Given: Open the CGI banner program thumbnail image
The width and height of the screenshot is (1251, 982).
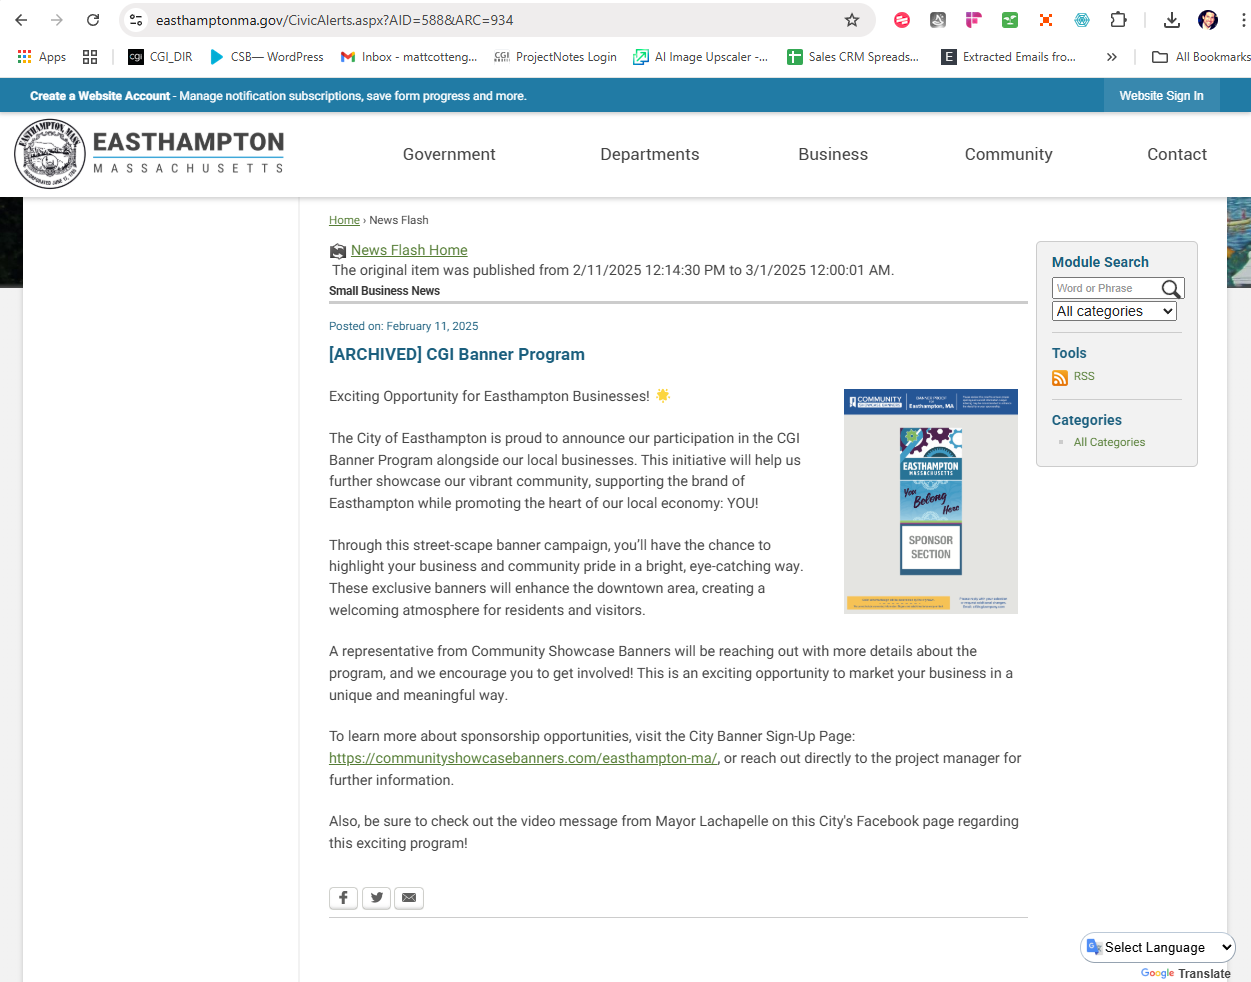Looking at the screenshot, I should tap(931, 501).
